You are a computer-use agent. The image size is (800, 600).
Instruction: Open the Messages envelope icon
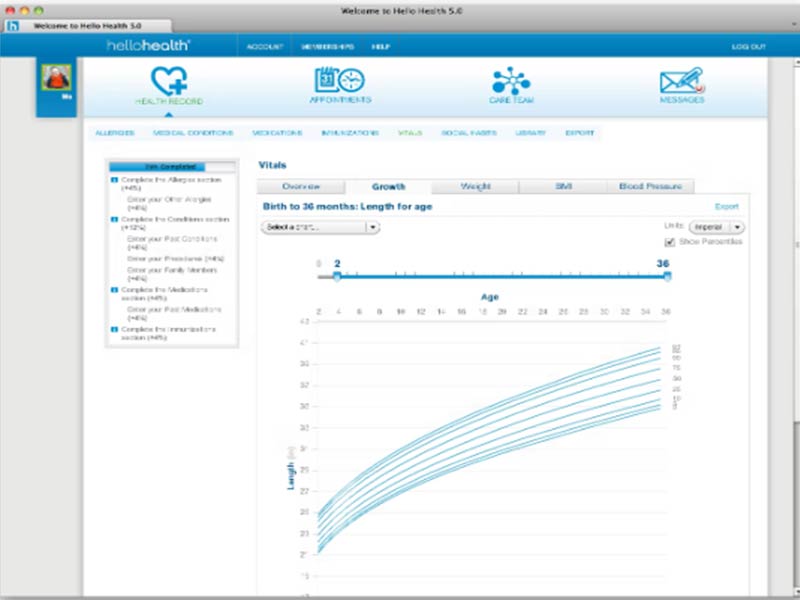[682, 81]
